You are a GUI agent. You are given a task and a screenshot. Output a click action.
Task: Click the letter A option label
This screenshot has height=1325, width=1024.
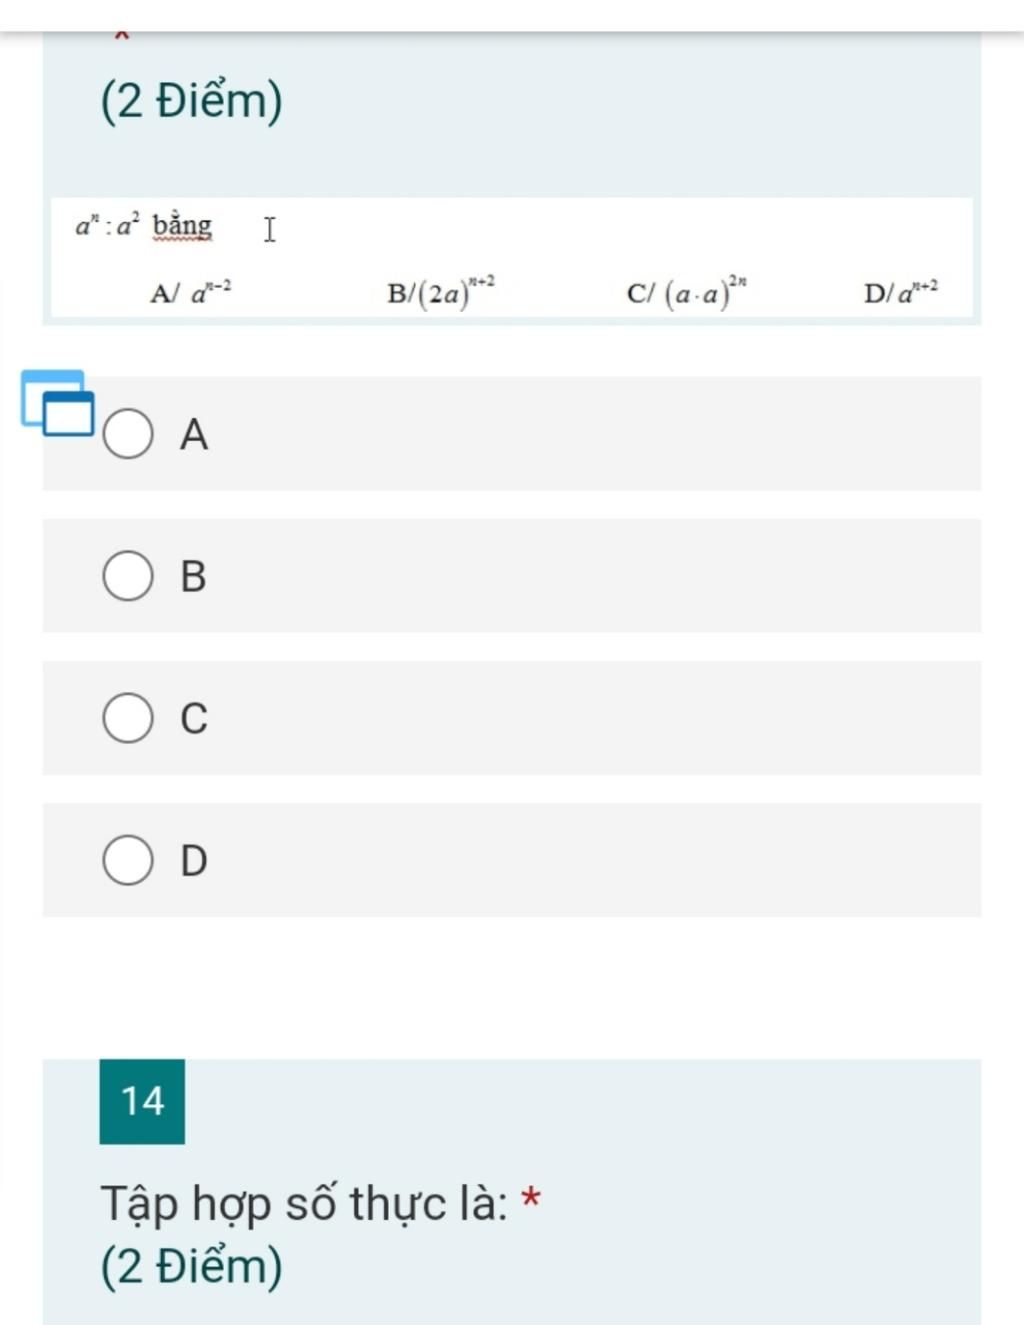(194, 434)
